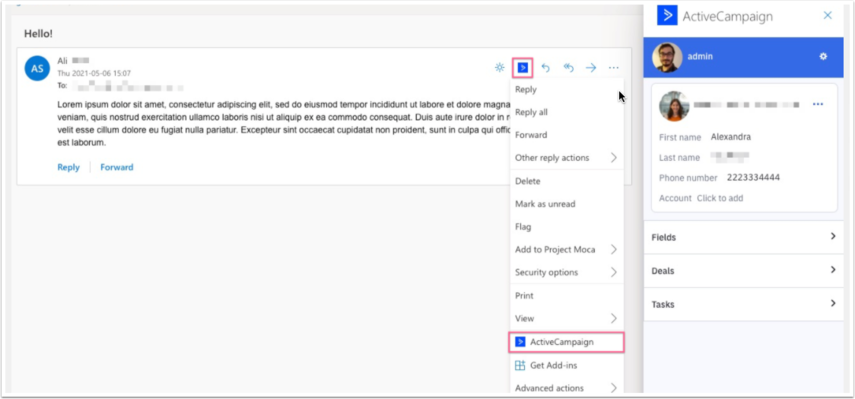
Task: Select Reply all from the context menu
Action: [567, 112]
